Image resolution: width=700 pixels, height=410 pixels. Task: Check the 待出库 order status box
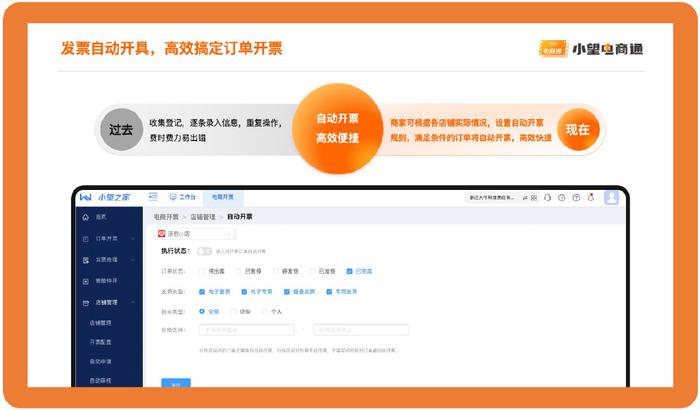click(x=202, y=271)
